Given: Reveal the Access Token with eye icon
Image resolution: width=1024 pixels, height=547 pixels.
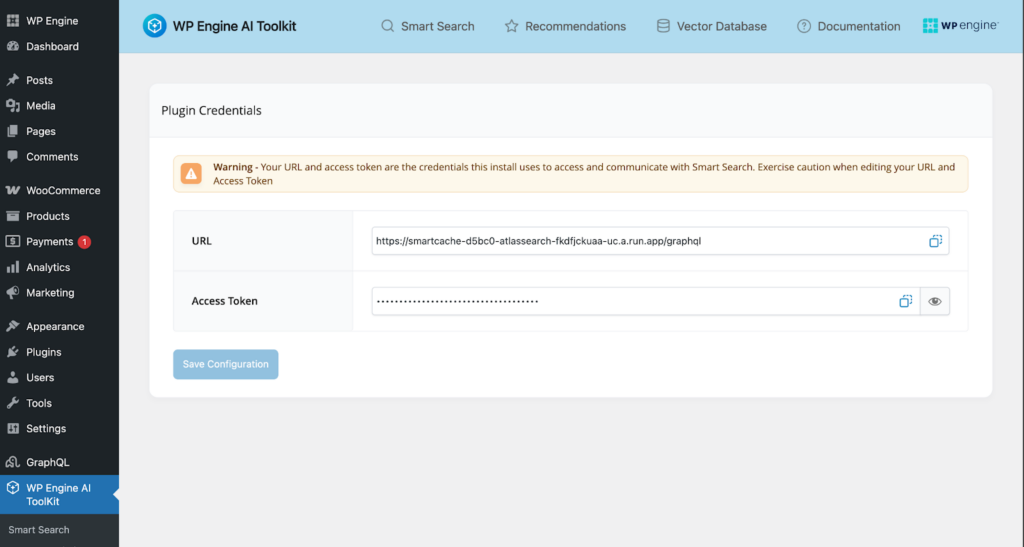Looking at the screenshot, I should (x=935, y=301).
